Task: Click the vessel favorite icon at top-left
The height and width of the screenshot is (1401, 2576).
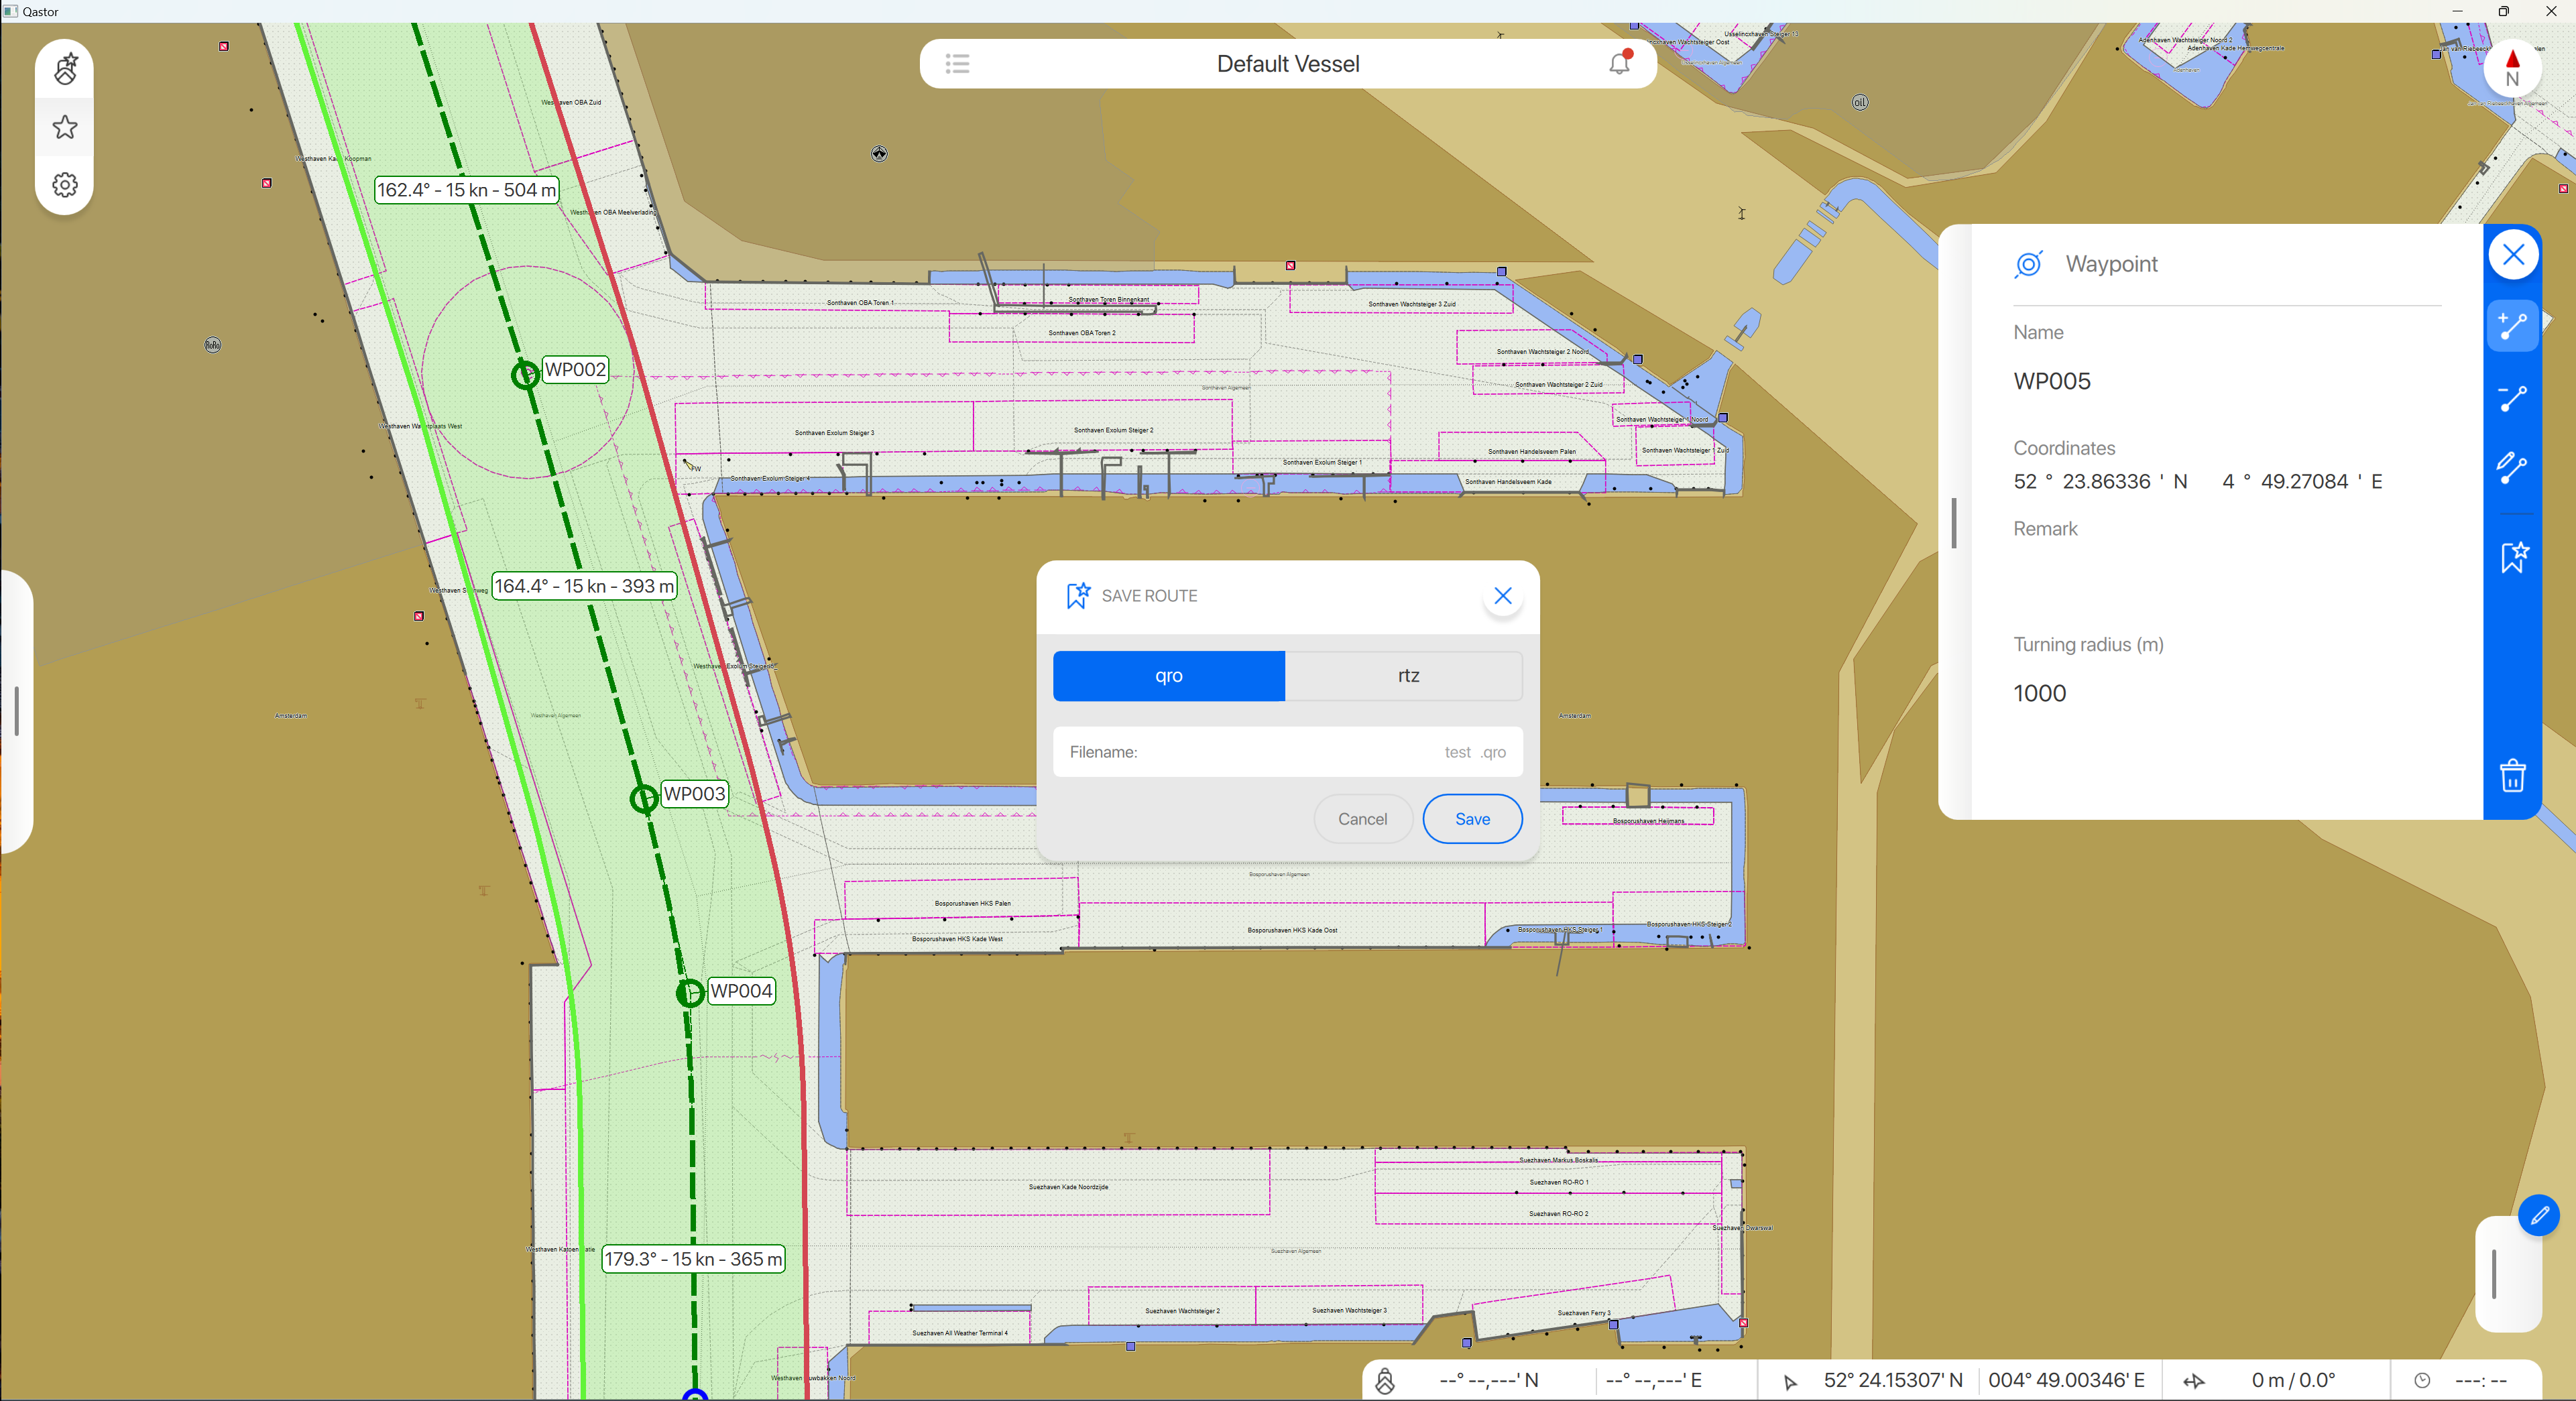Action: 65,69
